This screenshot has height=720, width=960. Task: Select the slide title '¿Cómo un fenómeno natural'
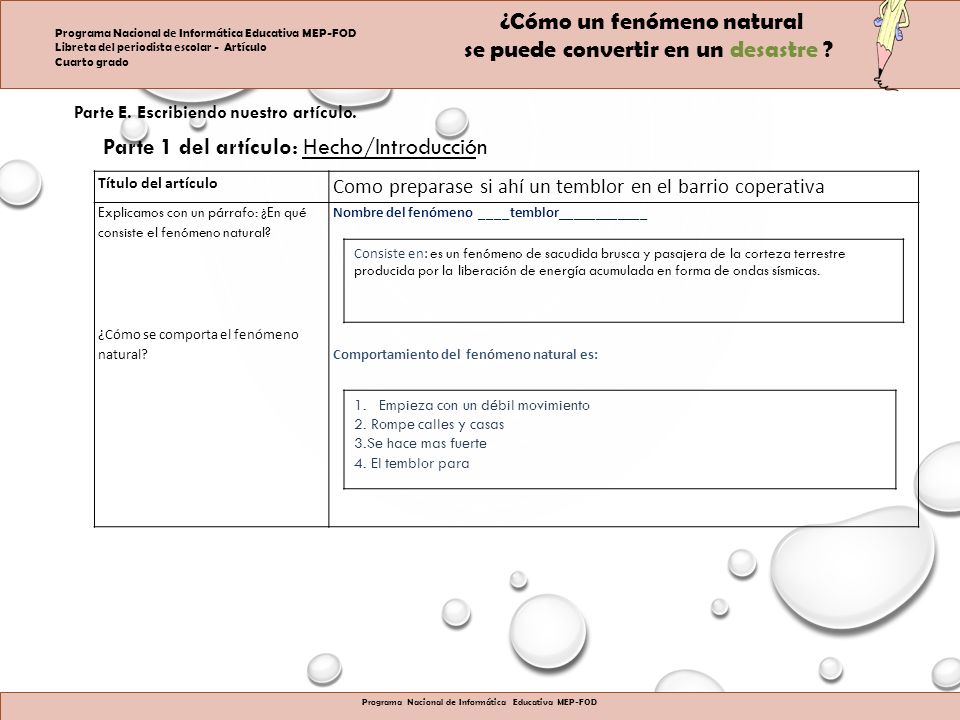tap(651, 22)
